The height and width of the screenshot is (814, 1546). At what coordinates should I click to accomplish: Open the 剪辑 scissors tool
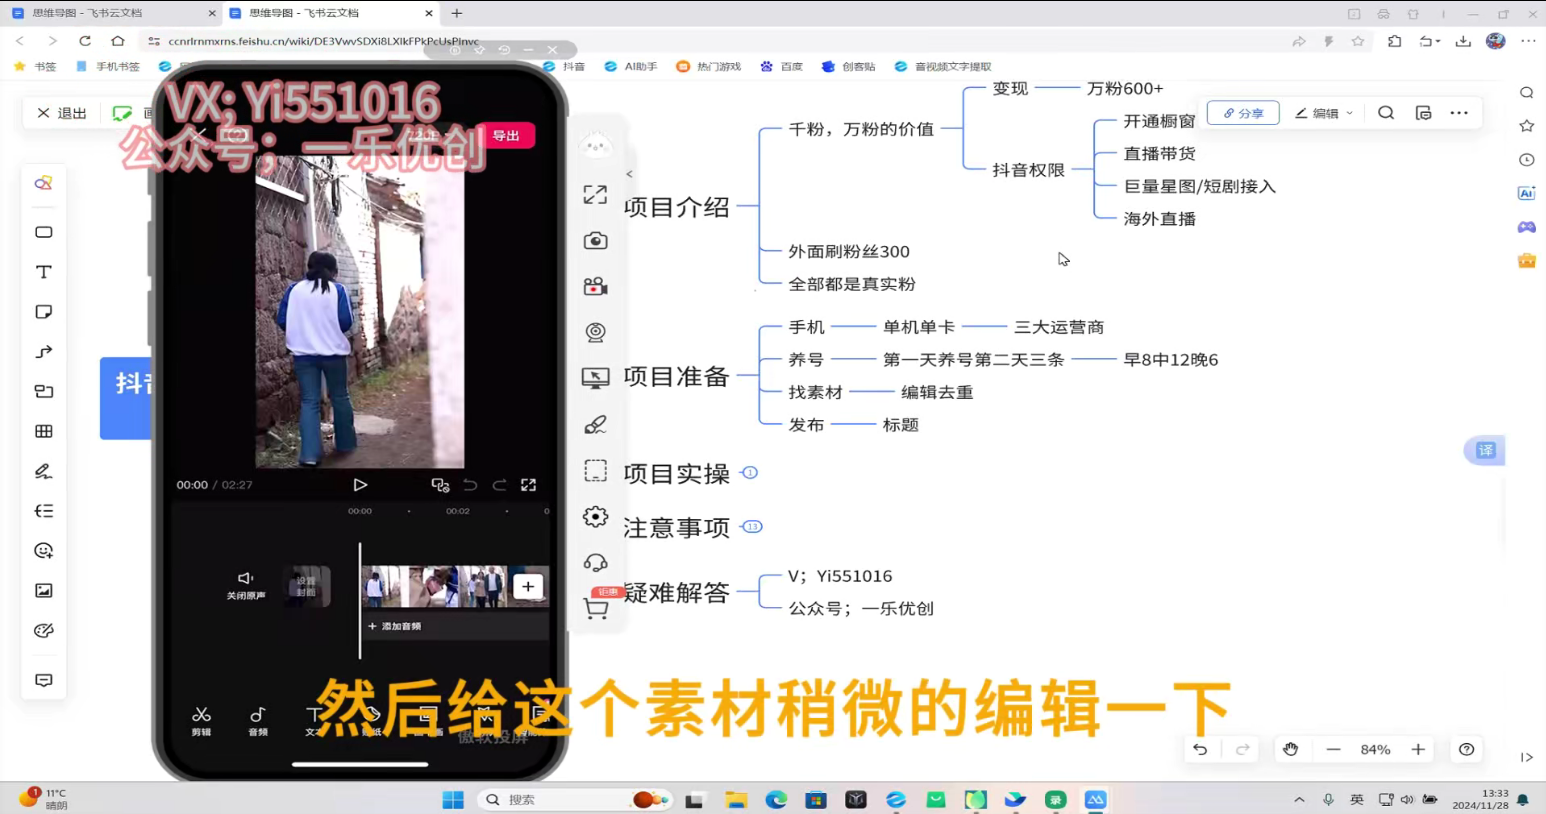(x=201, y=720)
